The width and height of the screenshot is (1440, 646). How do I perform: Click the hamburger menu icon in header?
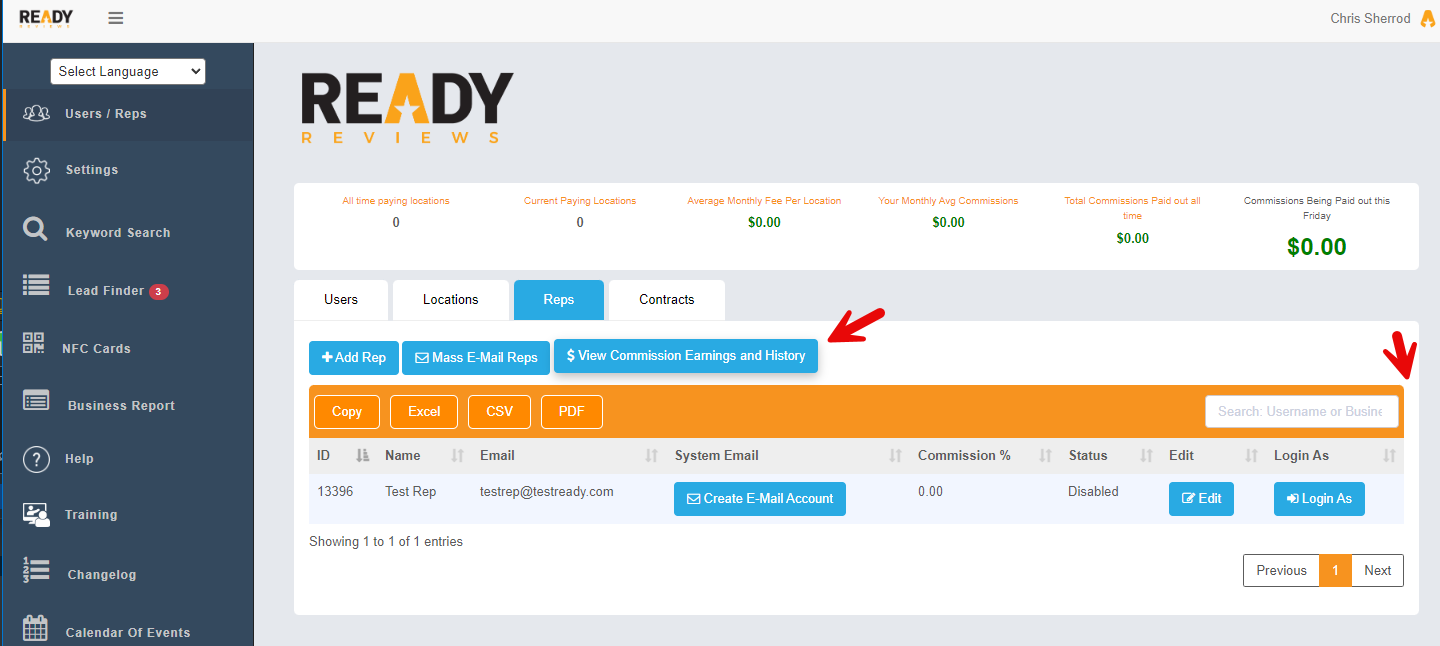click(116, 18)
